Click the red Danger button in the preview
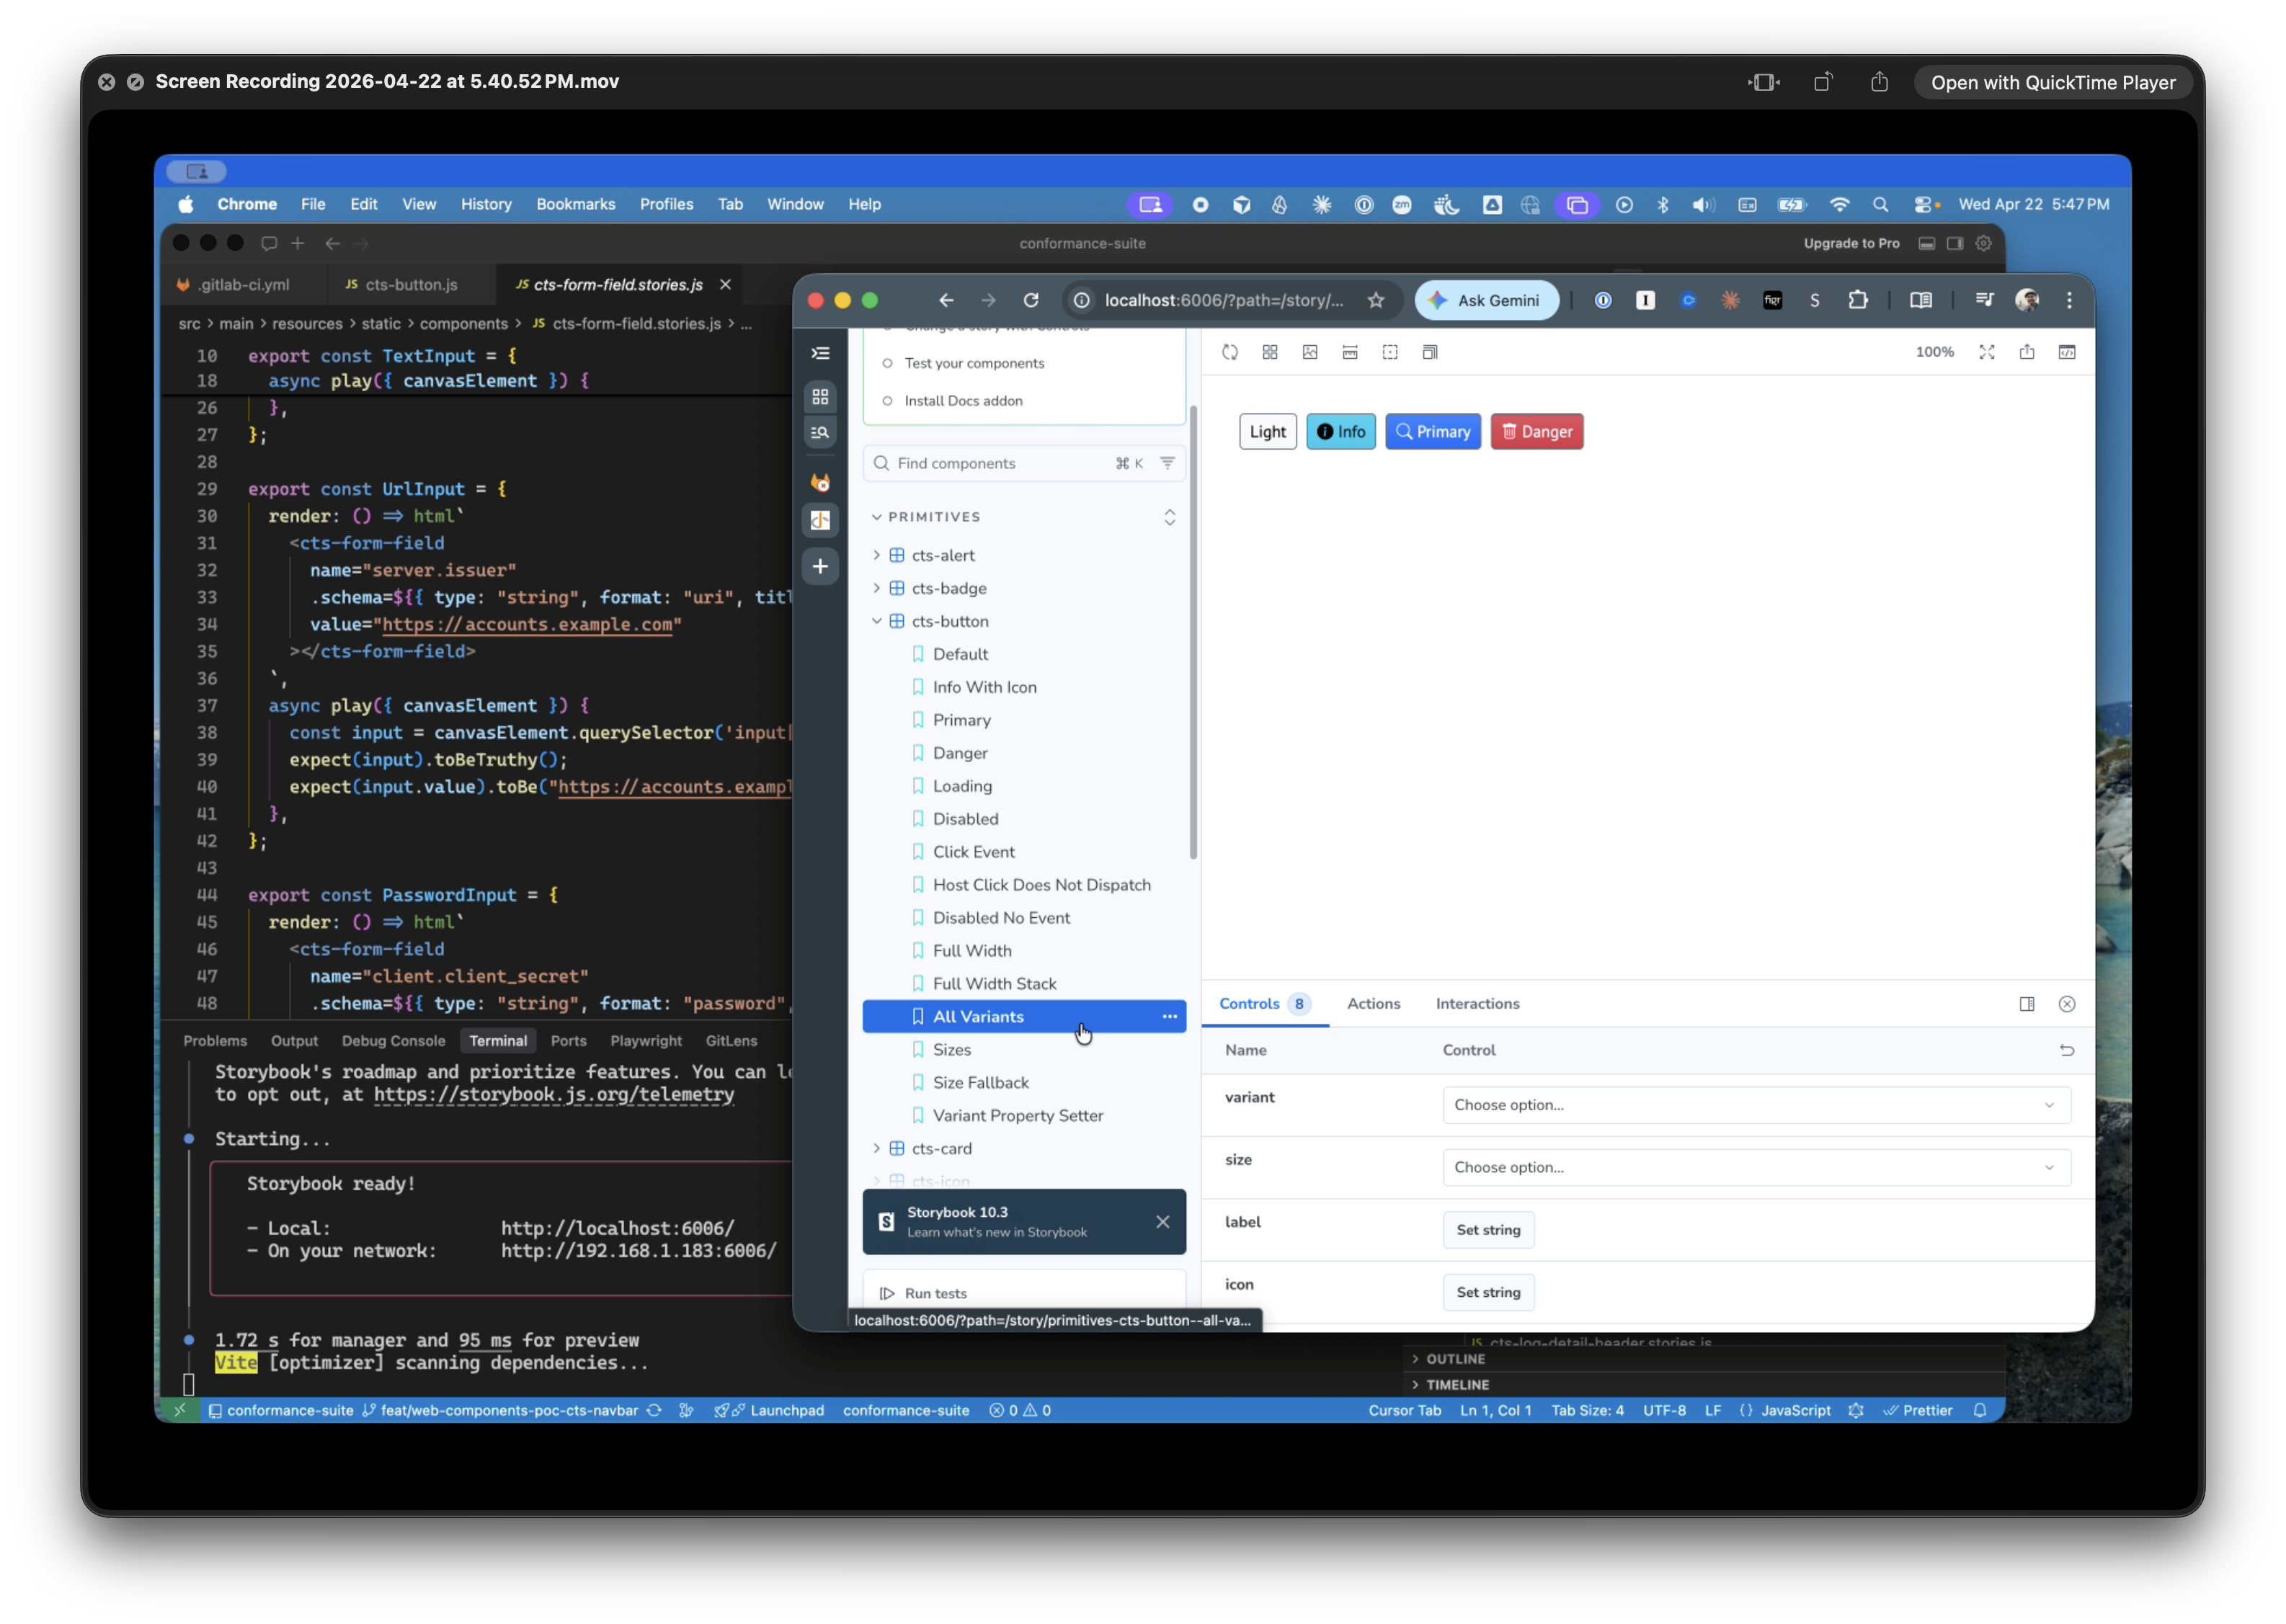Screen dimensions: 2286x1624 tap(1536, 432)
